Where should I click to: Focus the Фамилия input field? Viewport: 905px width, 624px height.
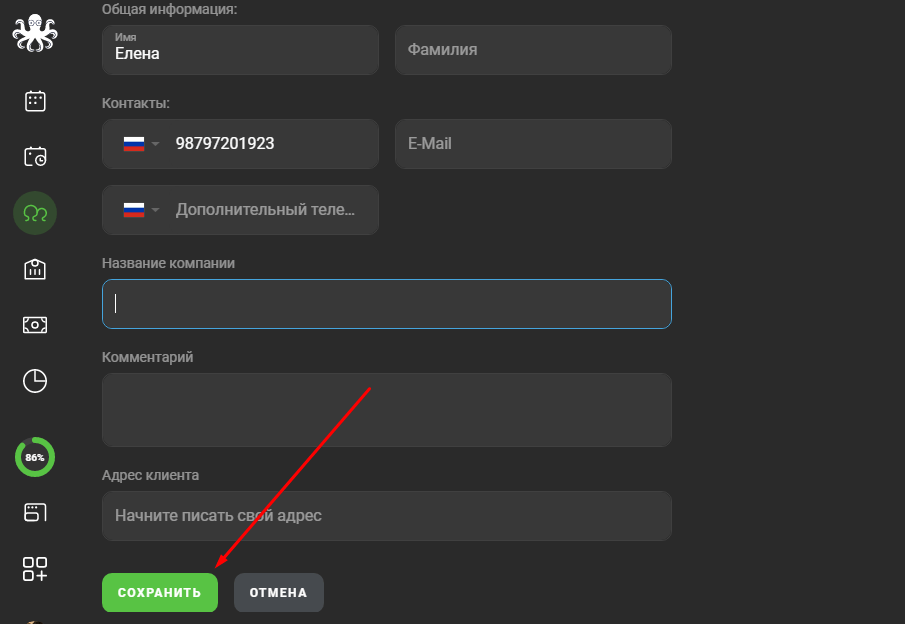533,50
